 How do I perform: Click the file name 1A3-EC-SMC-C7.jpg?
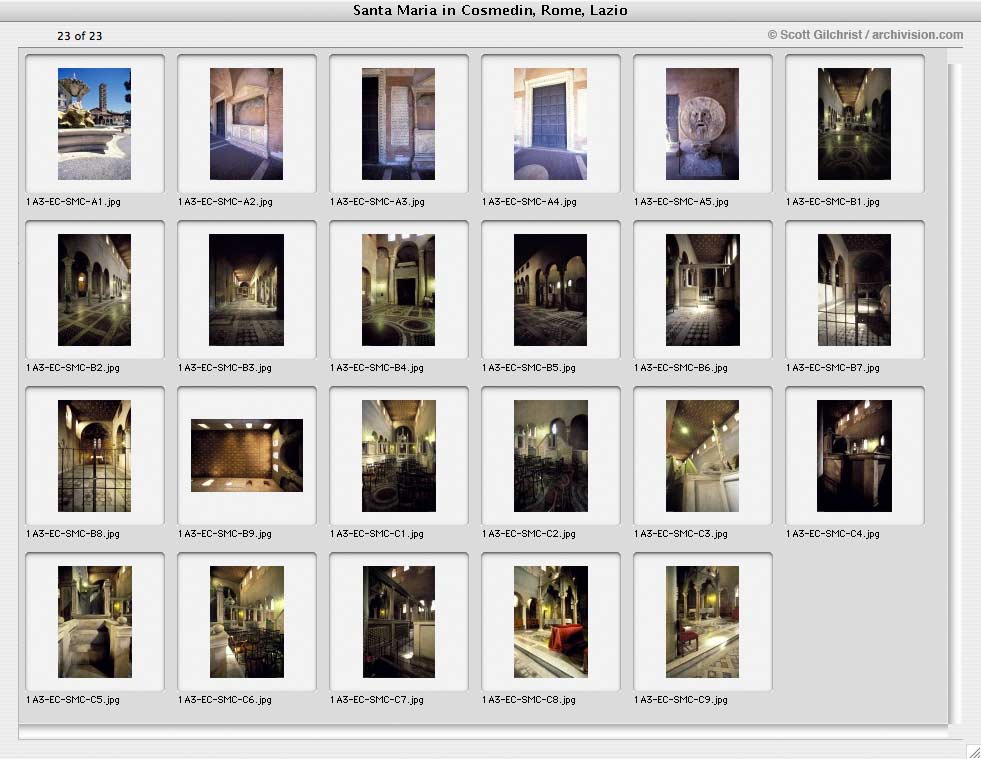click(377, 700)
